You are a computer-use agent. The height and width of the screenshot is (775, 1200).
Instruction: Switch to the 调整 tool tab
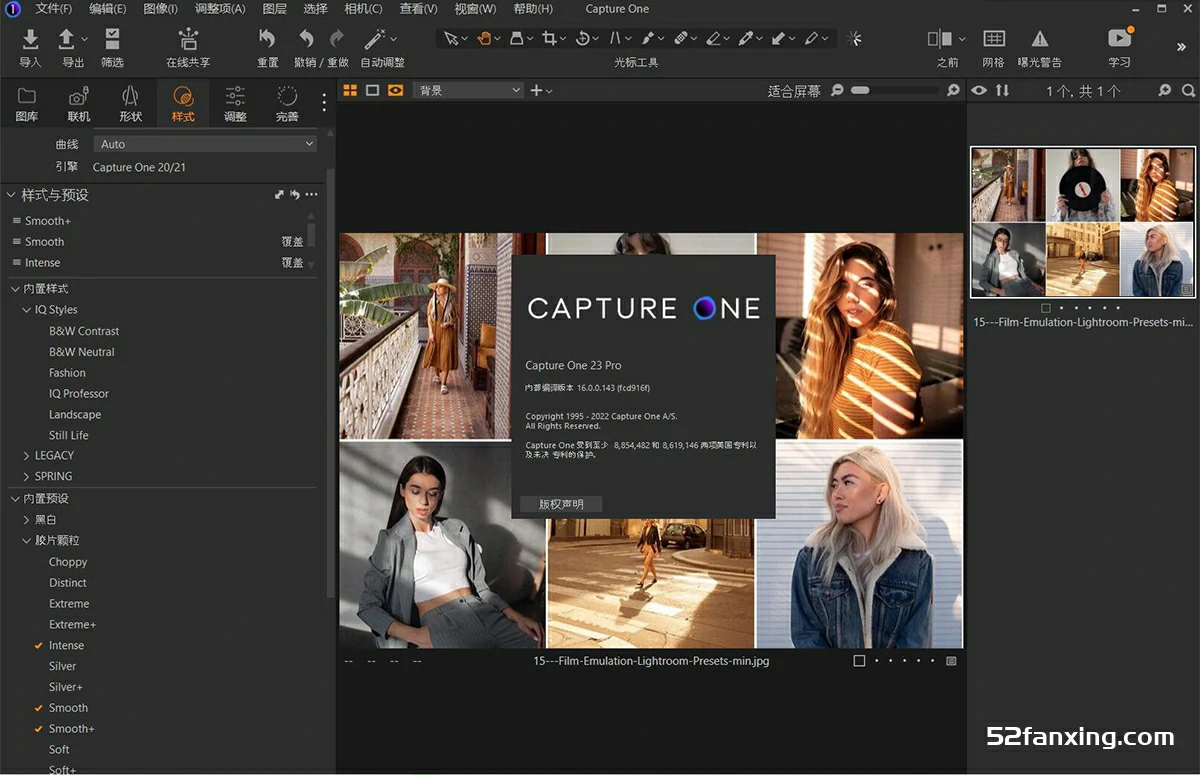tap(235, 103)
